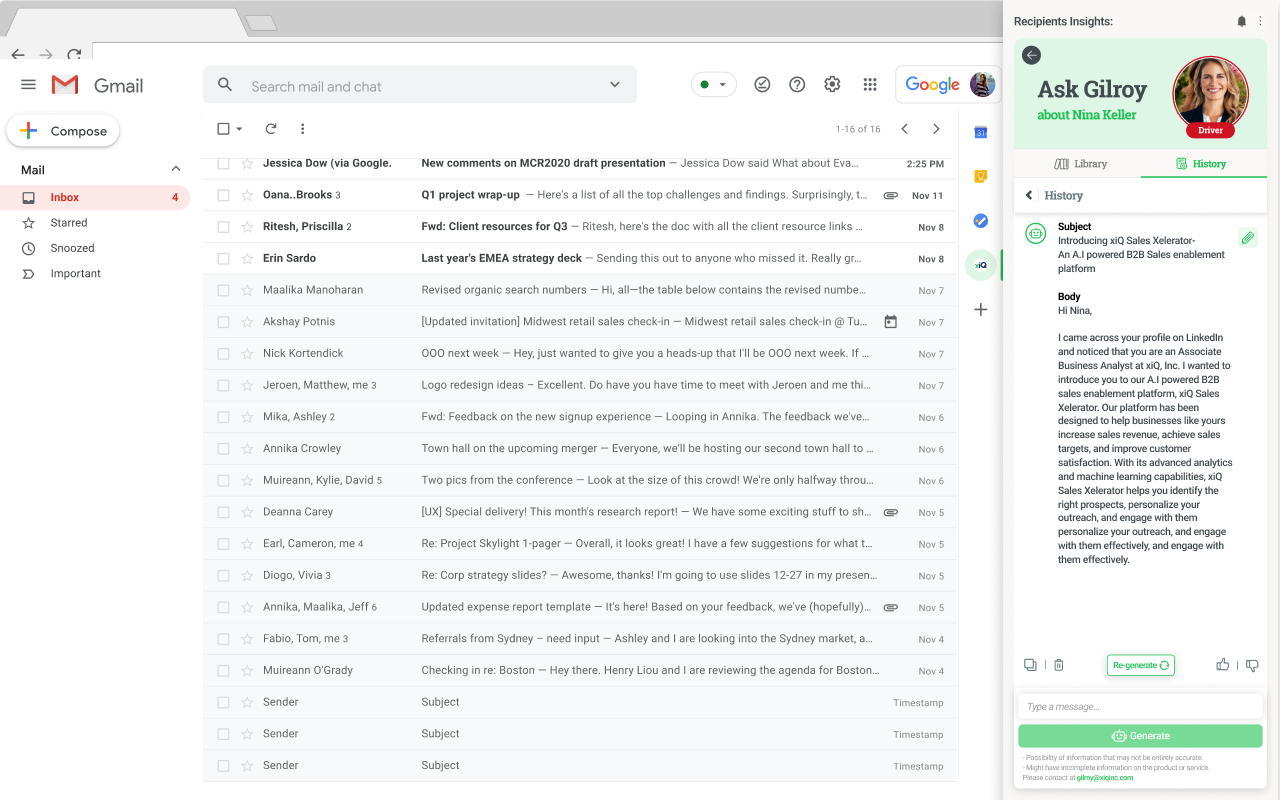The image size is (1280, 800).
Task: Collapse History with the back chevron
Action: [x=1029, y=196]
